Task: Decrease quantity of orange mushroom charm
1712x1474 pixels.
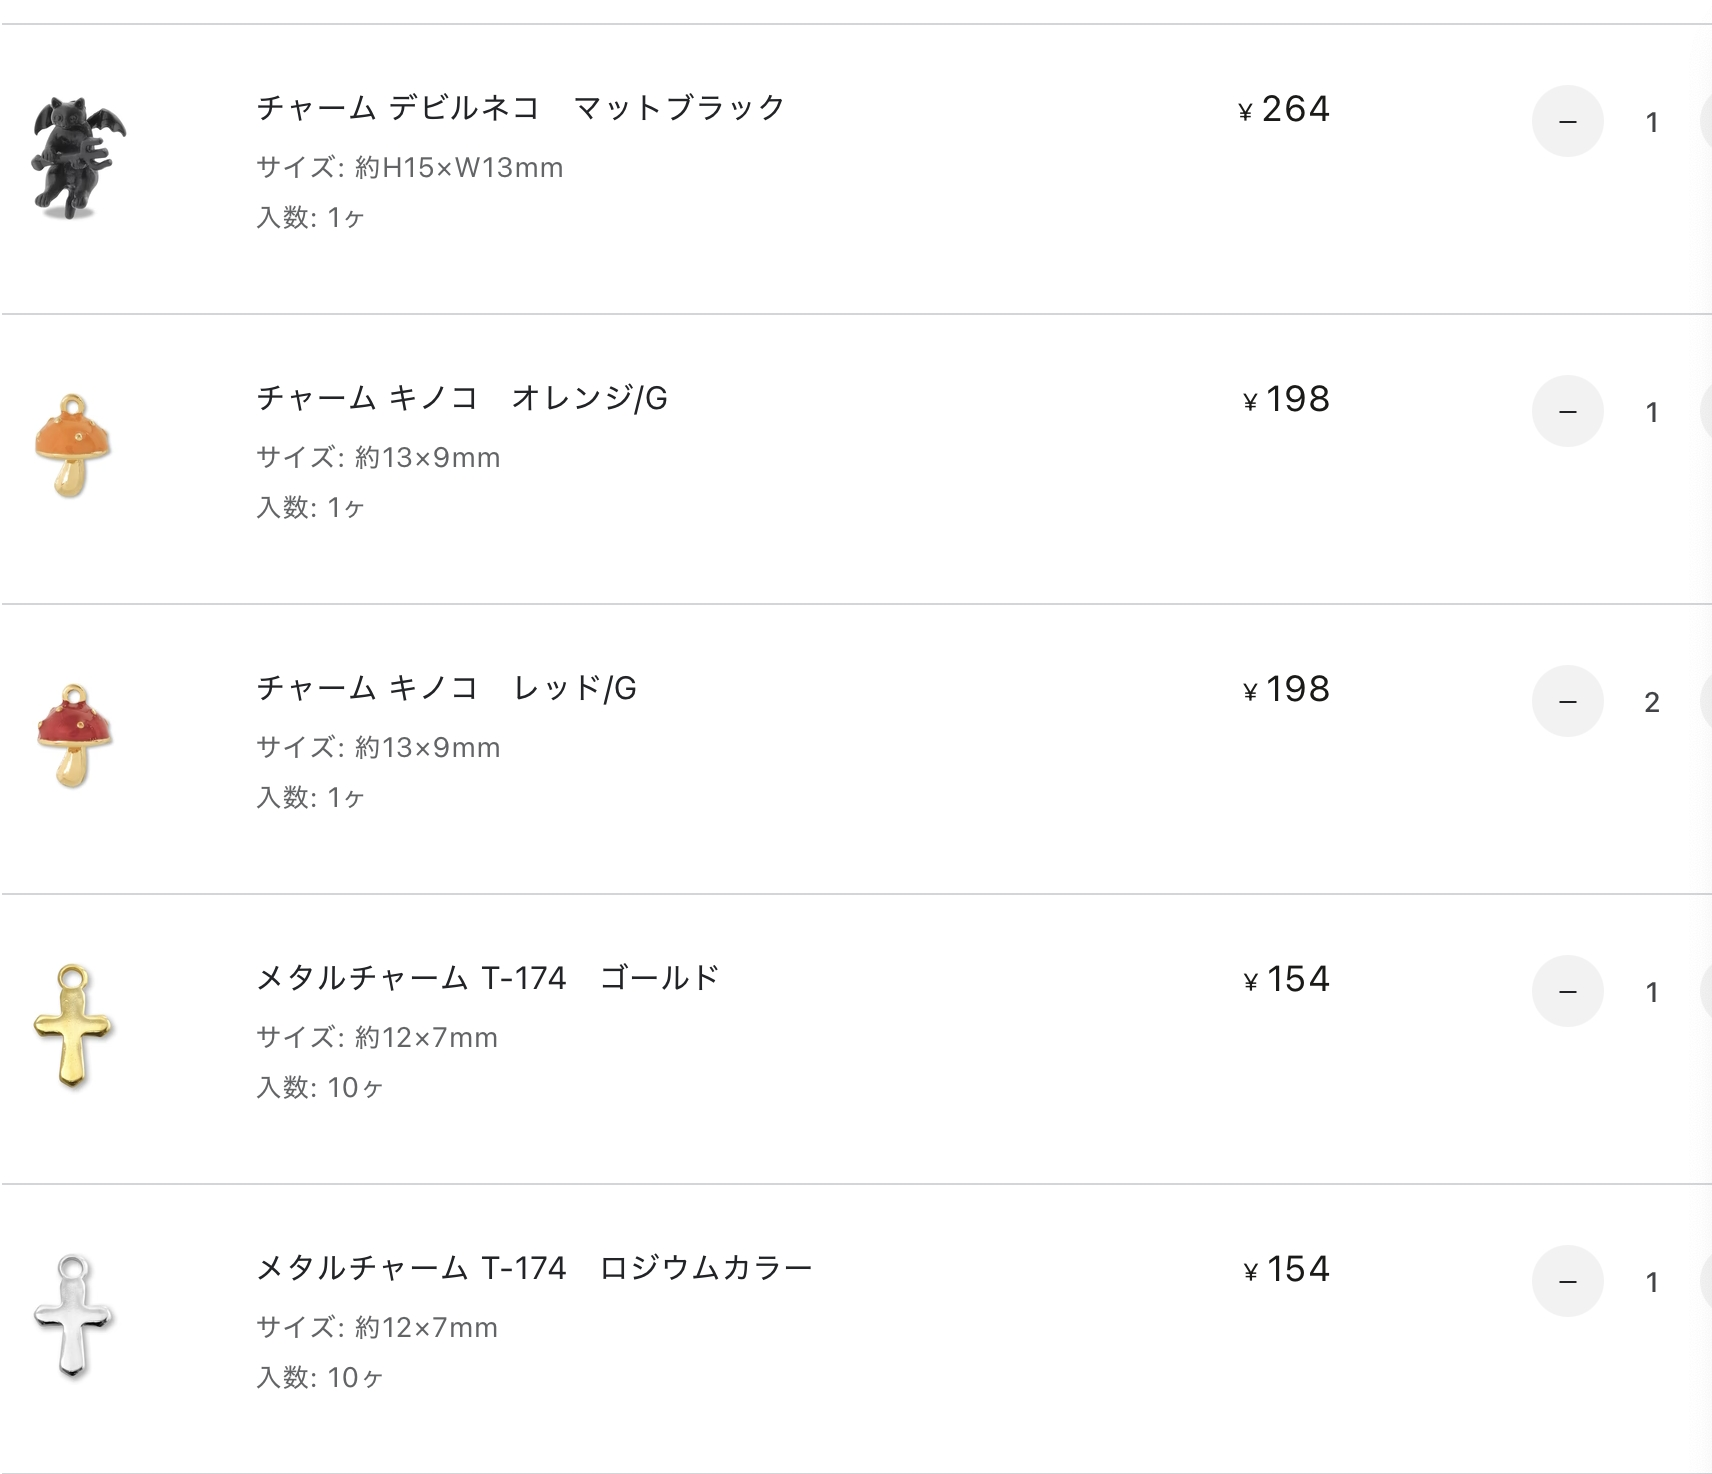Action: tap(1567, 411)
